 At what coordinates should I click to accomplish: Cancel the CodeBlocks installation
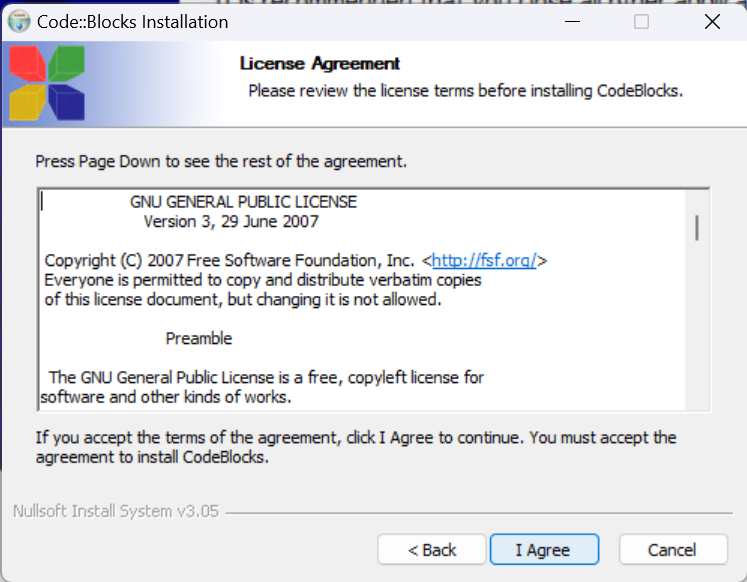click(x=673, y=550)
